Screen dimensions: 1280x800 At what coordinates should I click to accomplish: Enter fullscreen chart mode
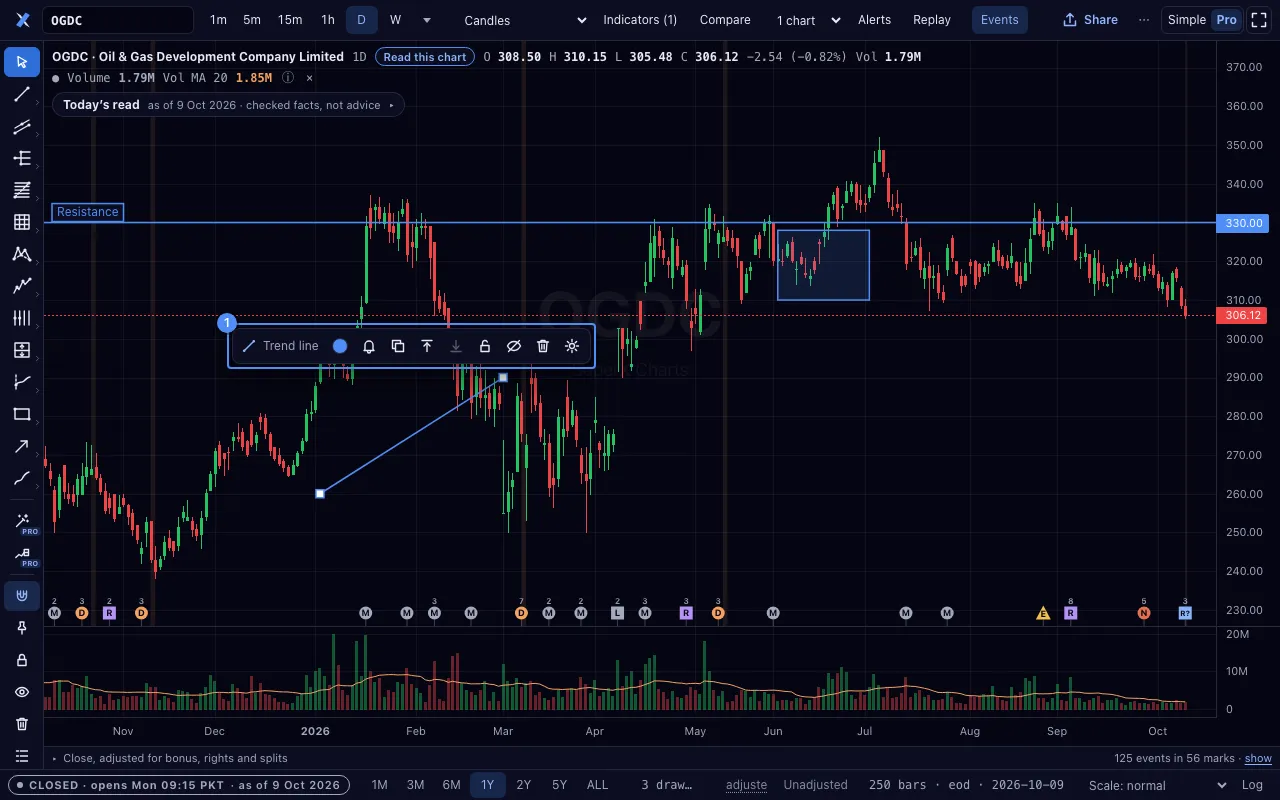click(x=1260, y=20)
